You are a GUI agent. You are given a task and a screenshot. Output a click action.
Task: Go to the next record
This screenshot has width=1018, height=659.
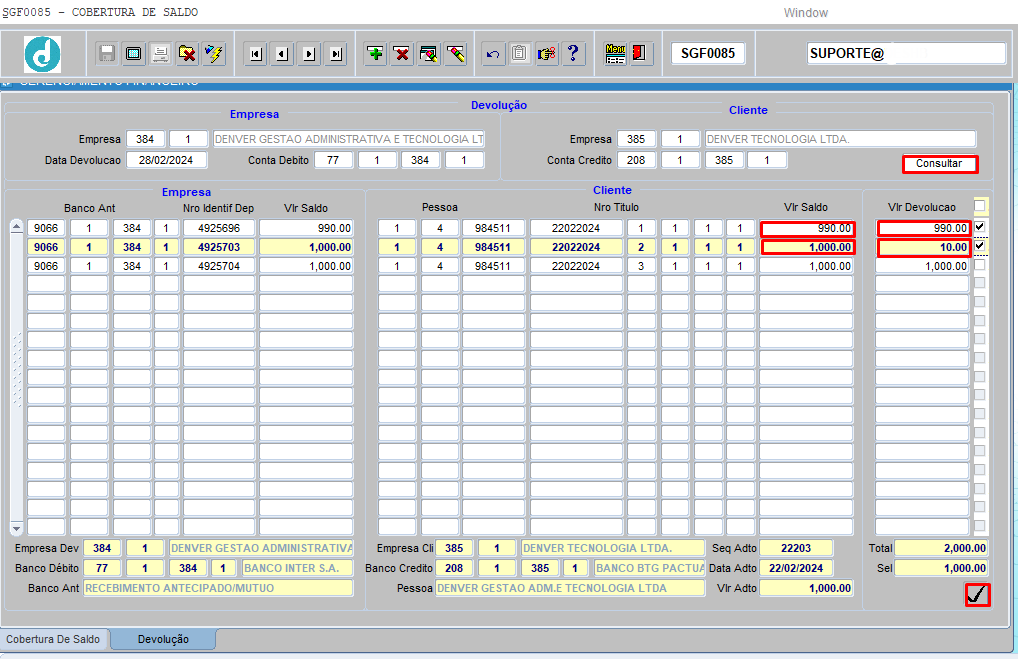(x=310, y=54)
